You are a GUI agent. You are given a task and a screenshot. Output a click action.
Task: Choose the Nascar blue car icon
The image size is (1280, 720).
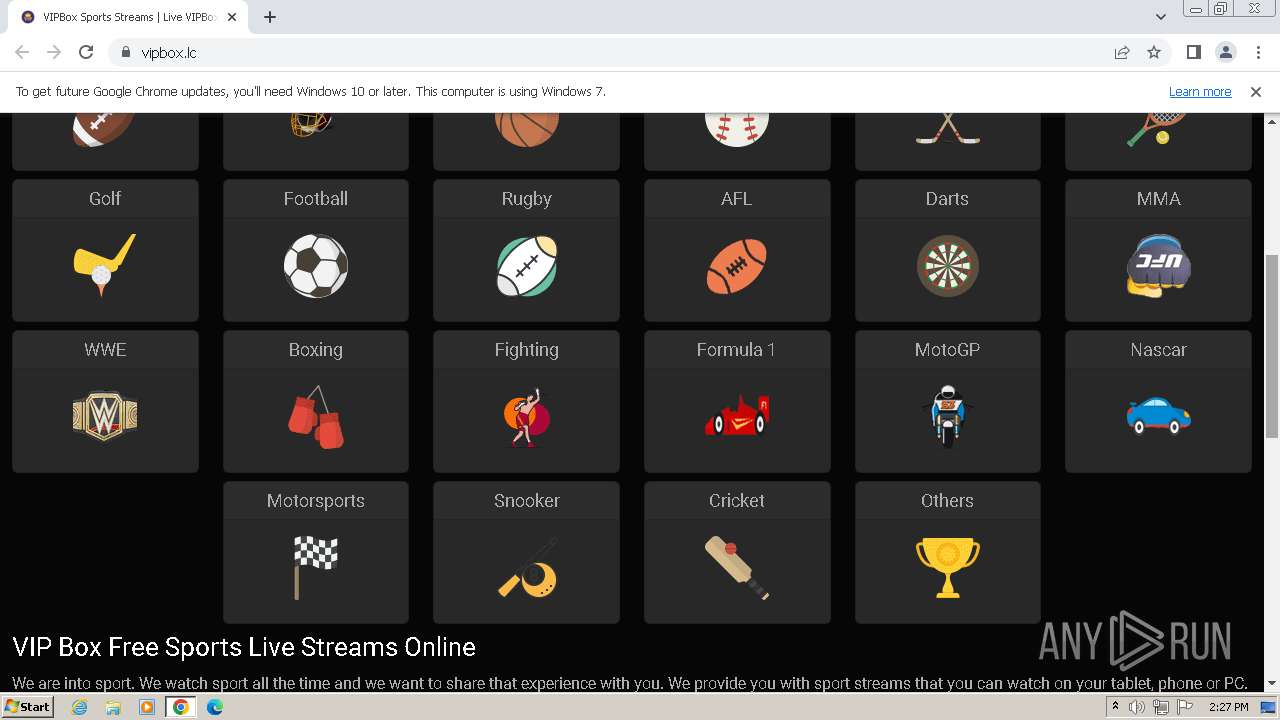tap(1158, 416)
